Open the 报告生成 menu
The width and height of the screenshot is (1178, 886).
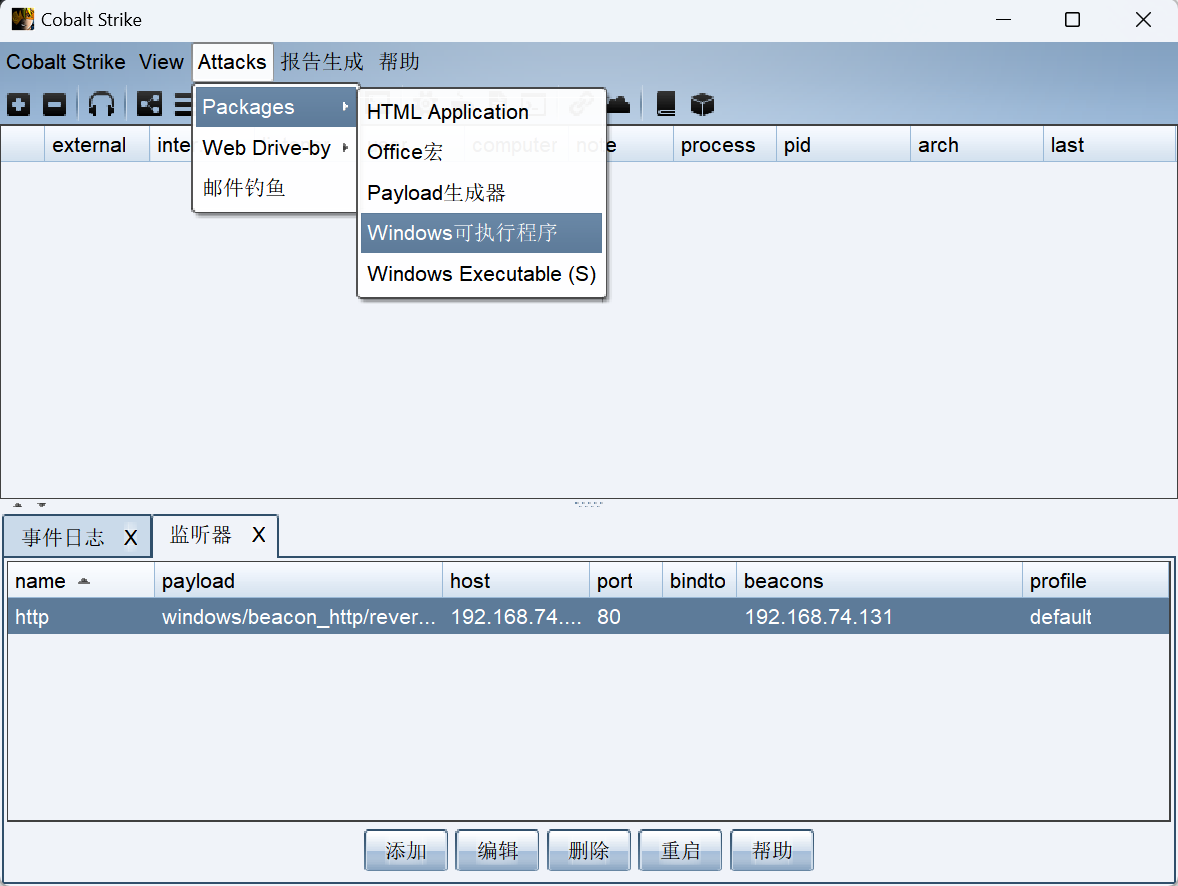(322, 62)
